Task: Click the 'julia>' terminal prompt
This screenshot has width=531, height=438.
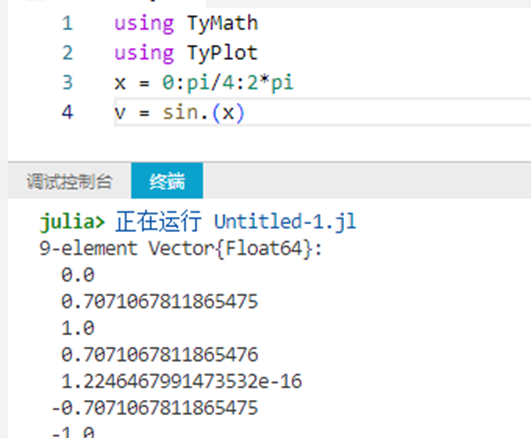Action: point(72,222)
